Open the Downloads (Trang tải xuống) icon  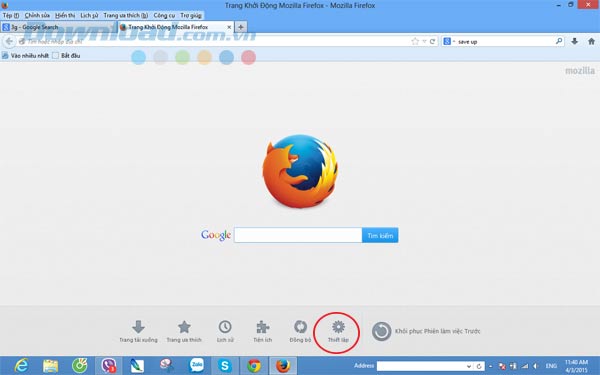tap(138, 327)
